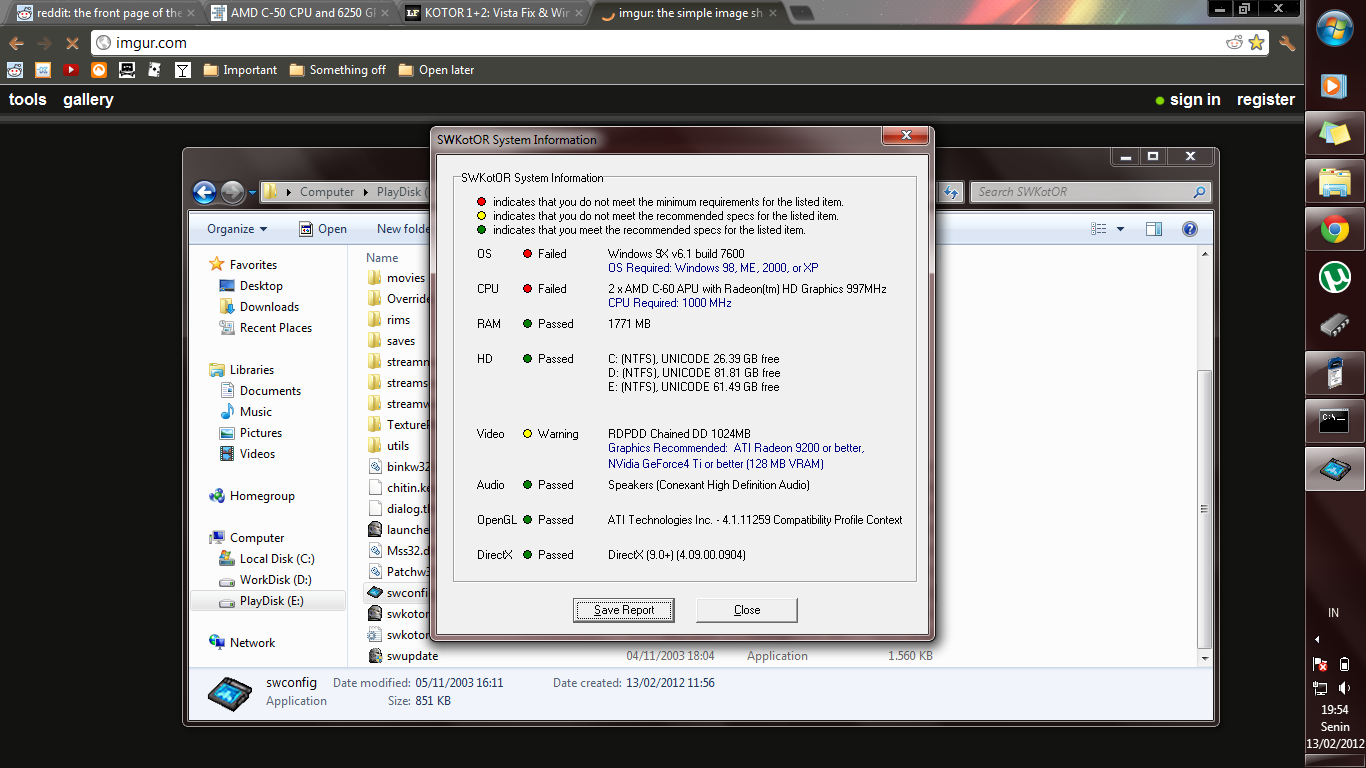Image resolution: width=1366 pixels, height=768 pixels.
Task: Open uTorrent from the taskbar
Action: [x=1334, y=277]
